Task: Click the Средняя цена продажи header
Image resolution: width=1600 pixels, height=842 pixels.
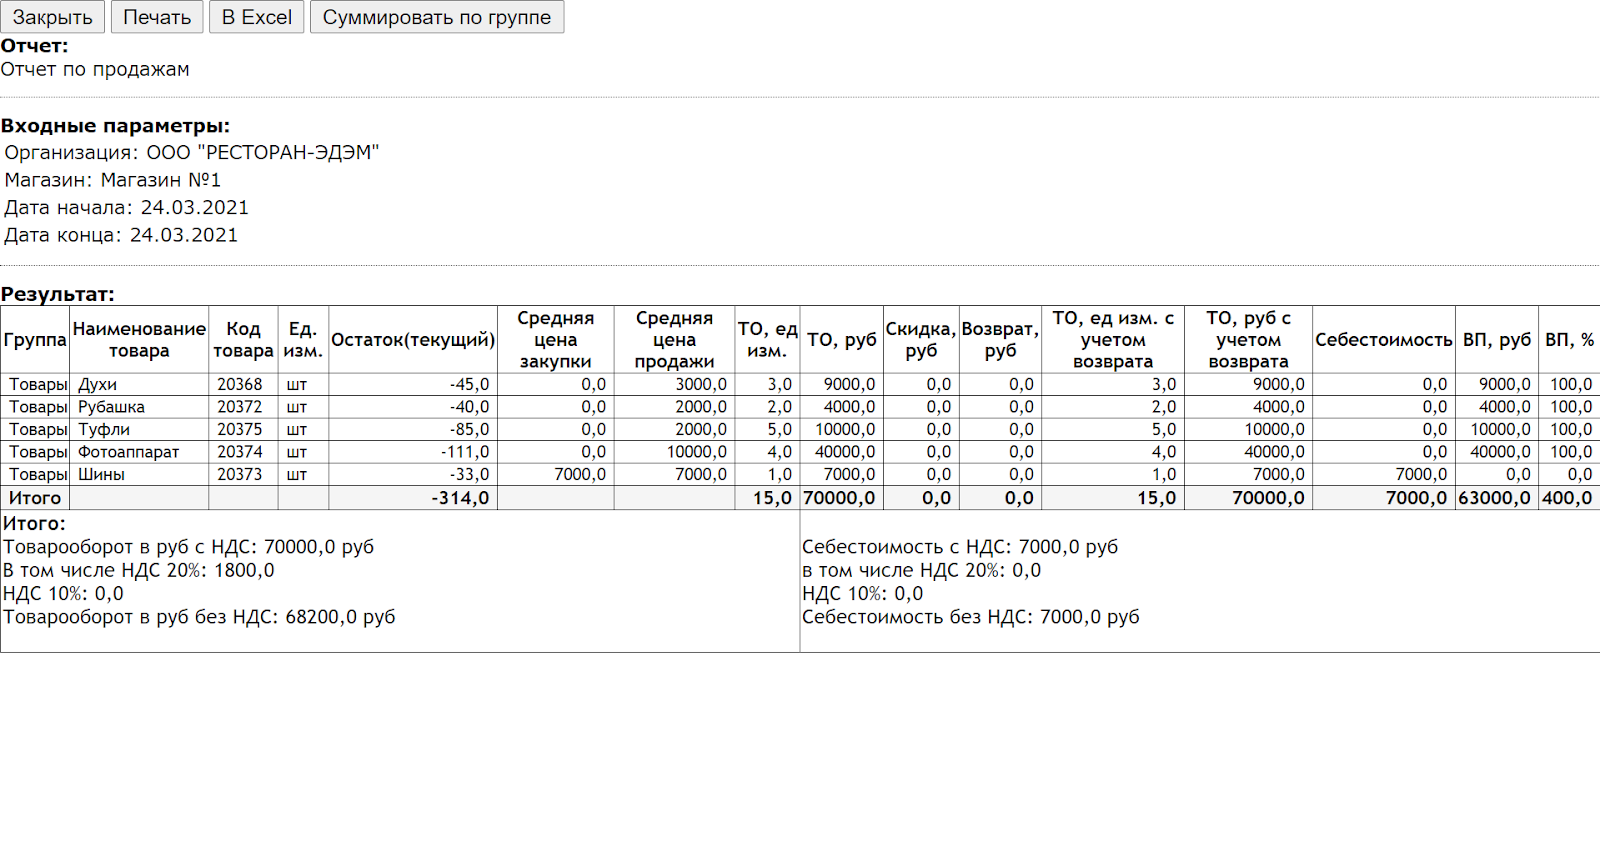Action: [674, 340]
